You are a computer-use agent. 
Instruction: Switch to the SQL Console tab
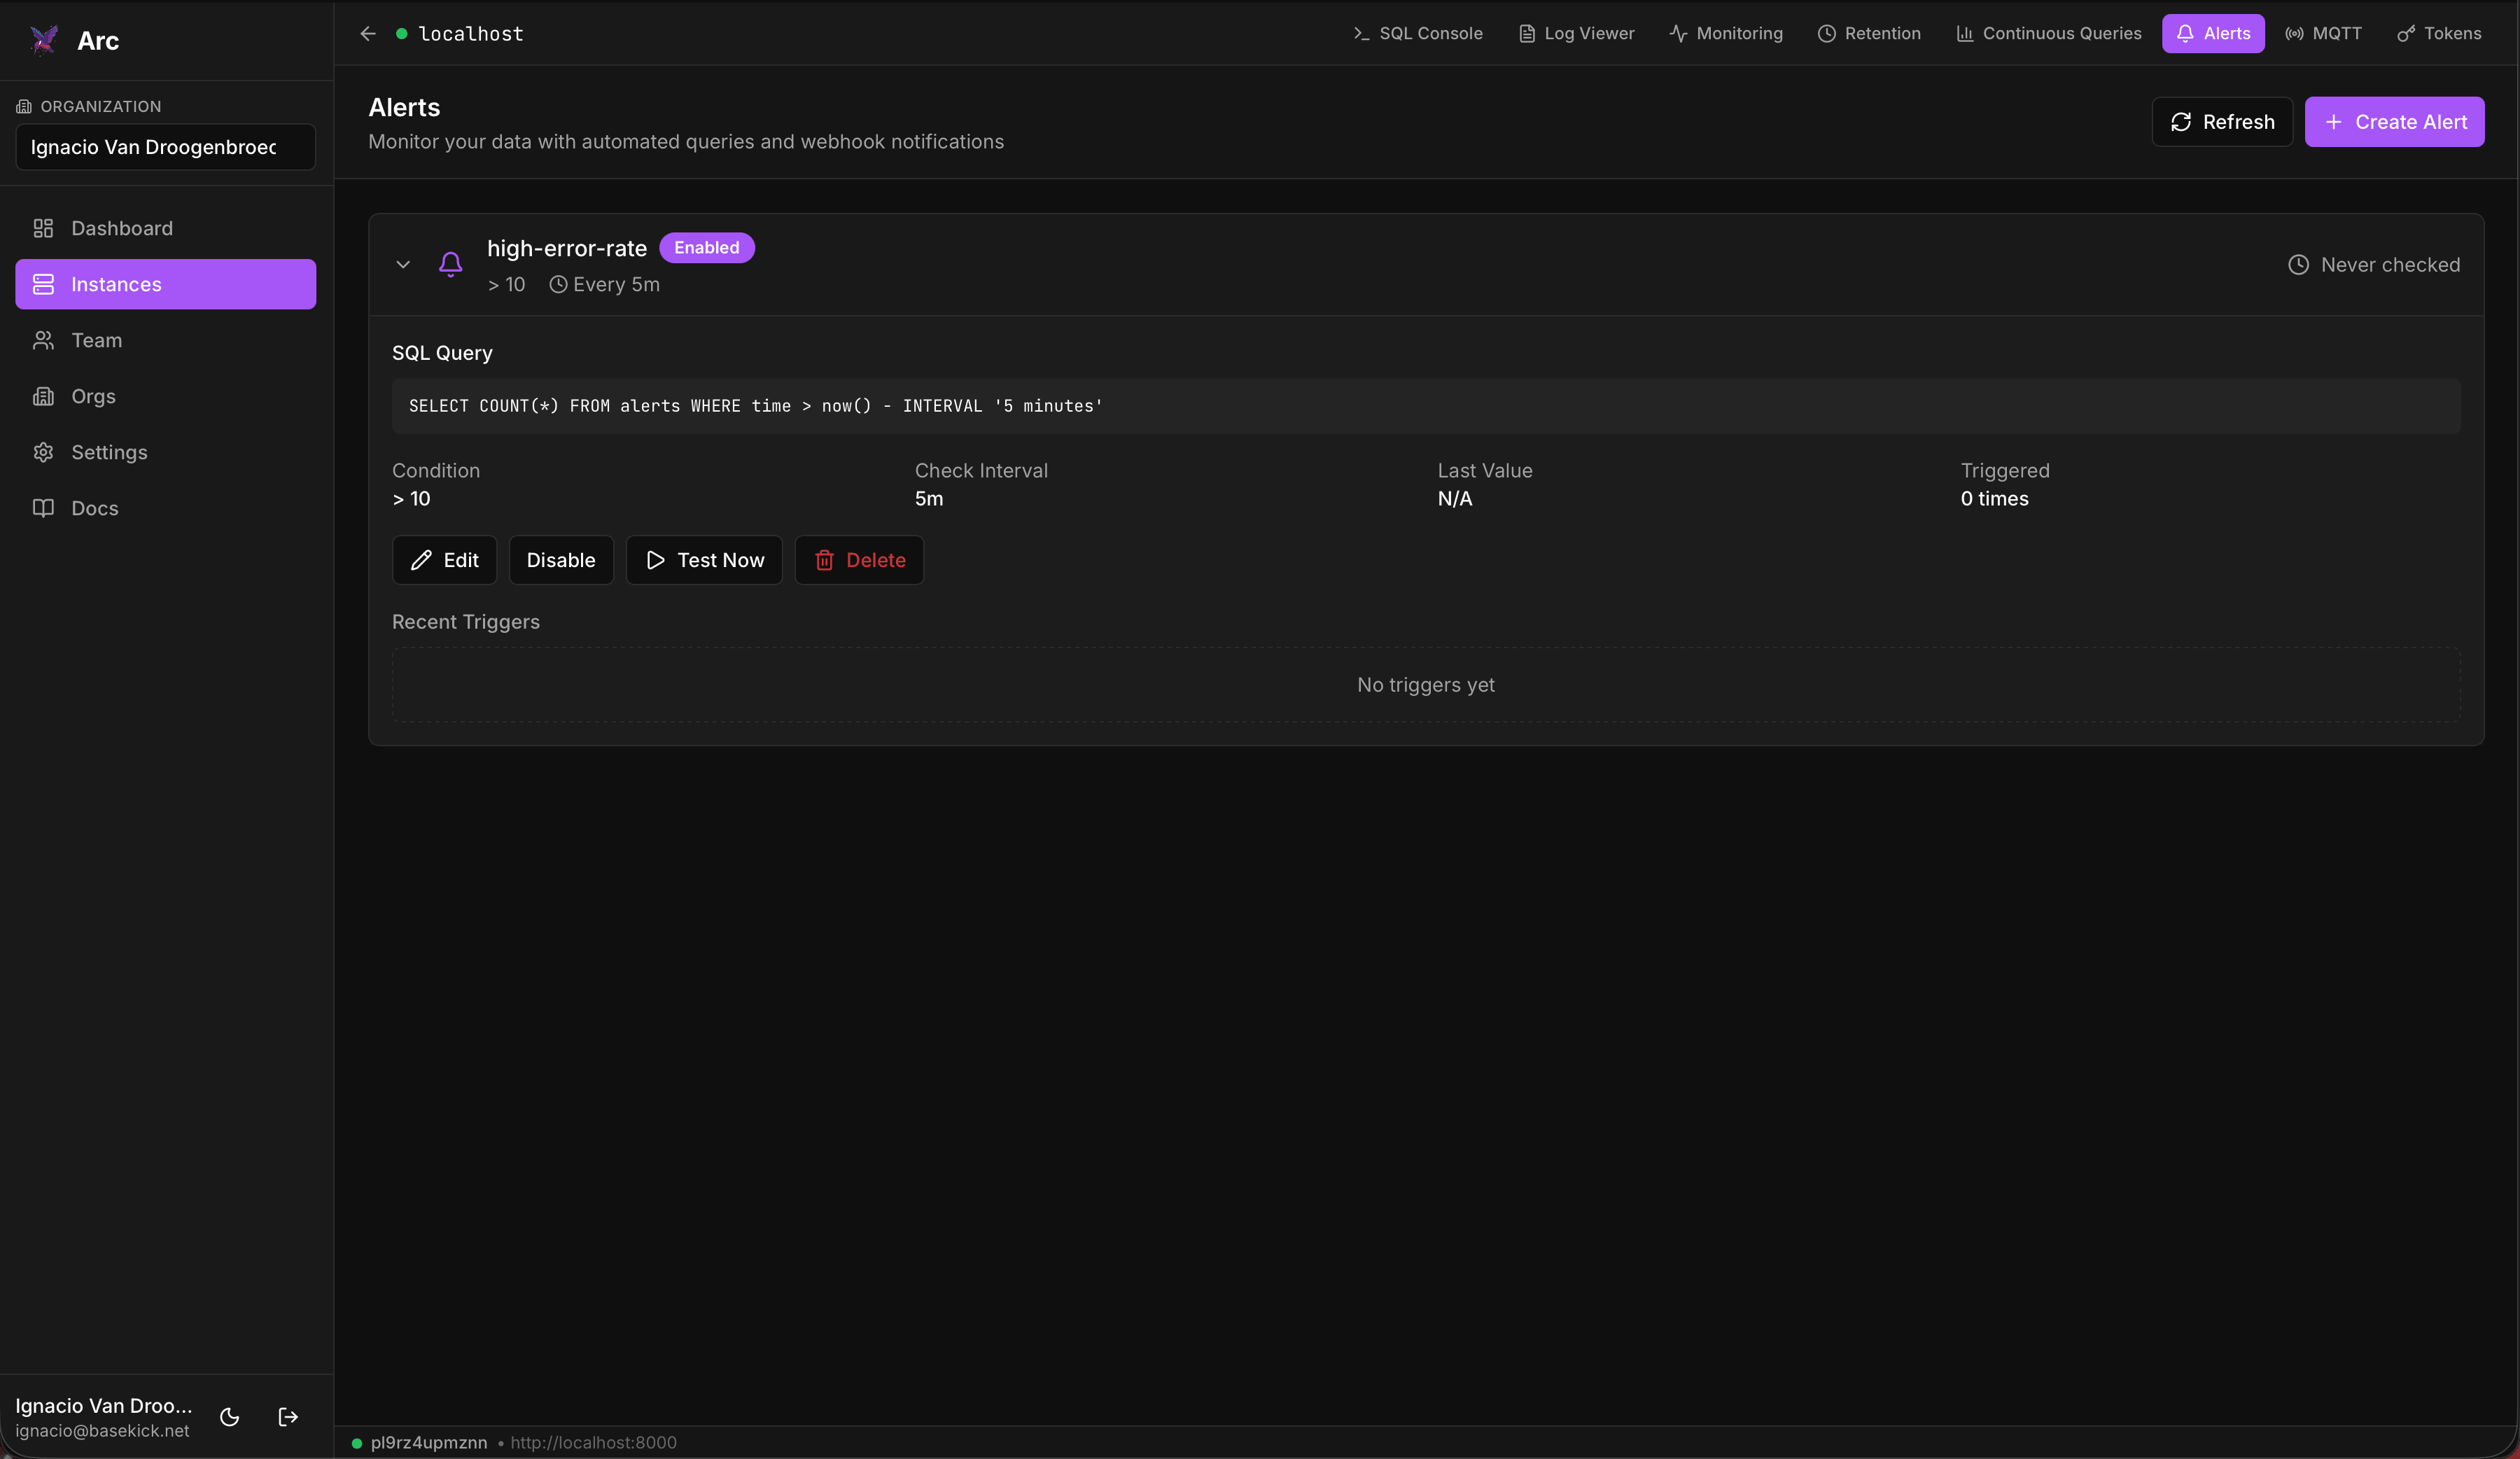tap(1417, 33)
